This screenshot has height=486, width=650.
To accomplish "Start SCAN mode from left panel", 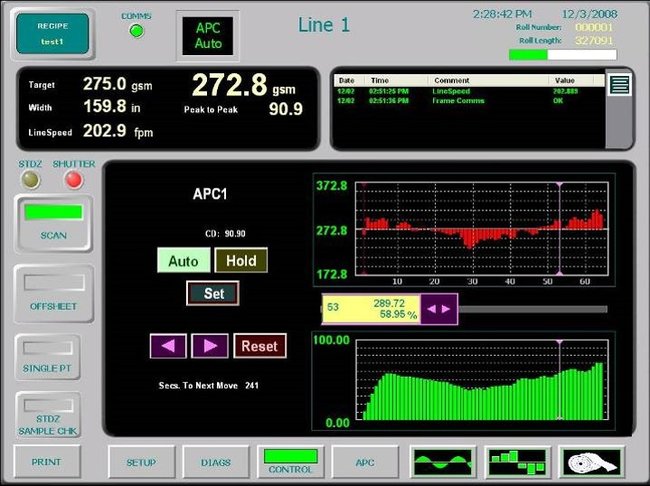I will point(53,223).
